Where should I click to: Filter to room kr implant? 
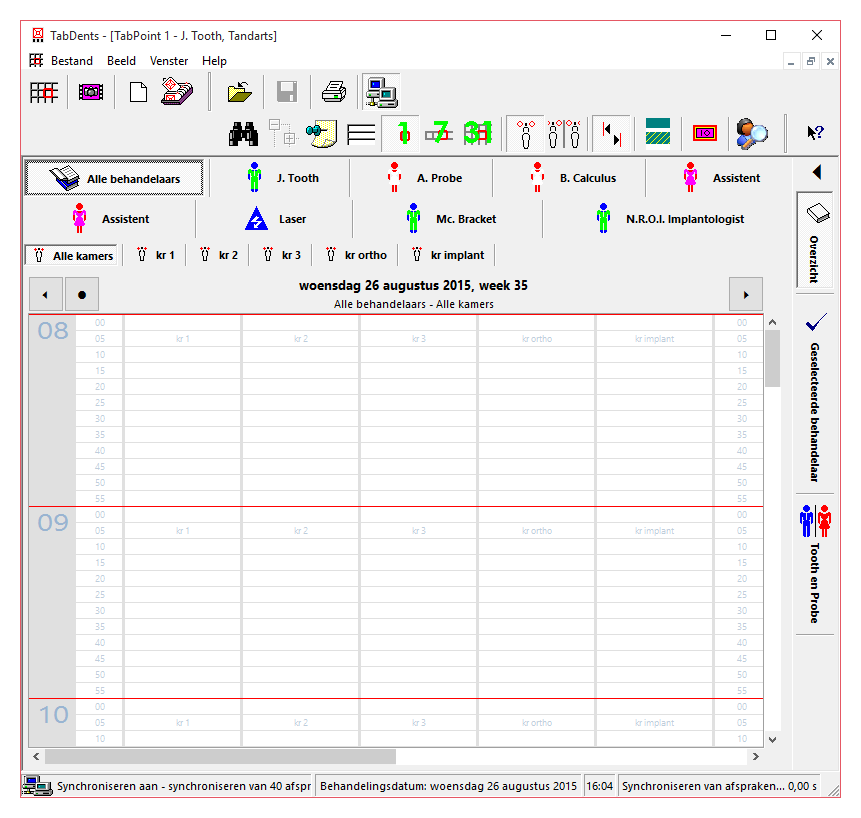[447, 255]
